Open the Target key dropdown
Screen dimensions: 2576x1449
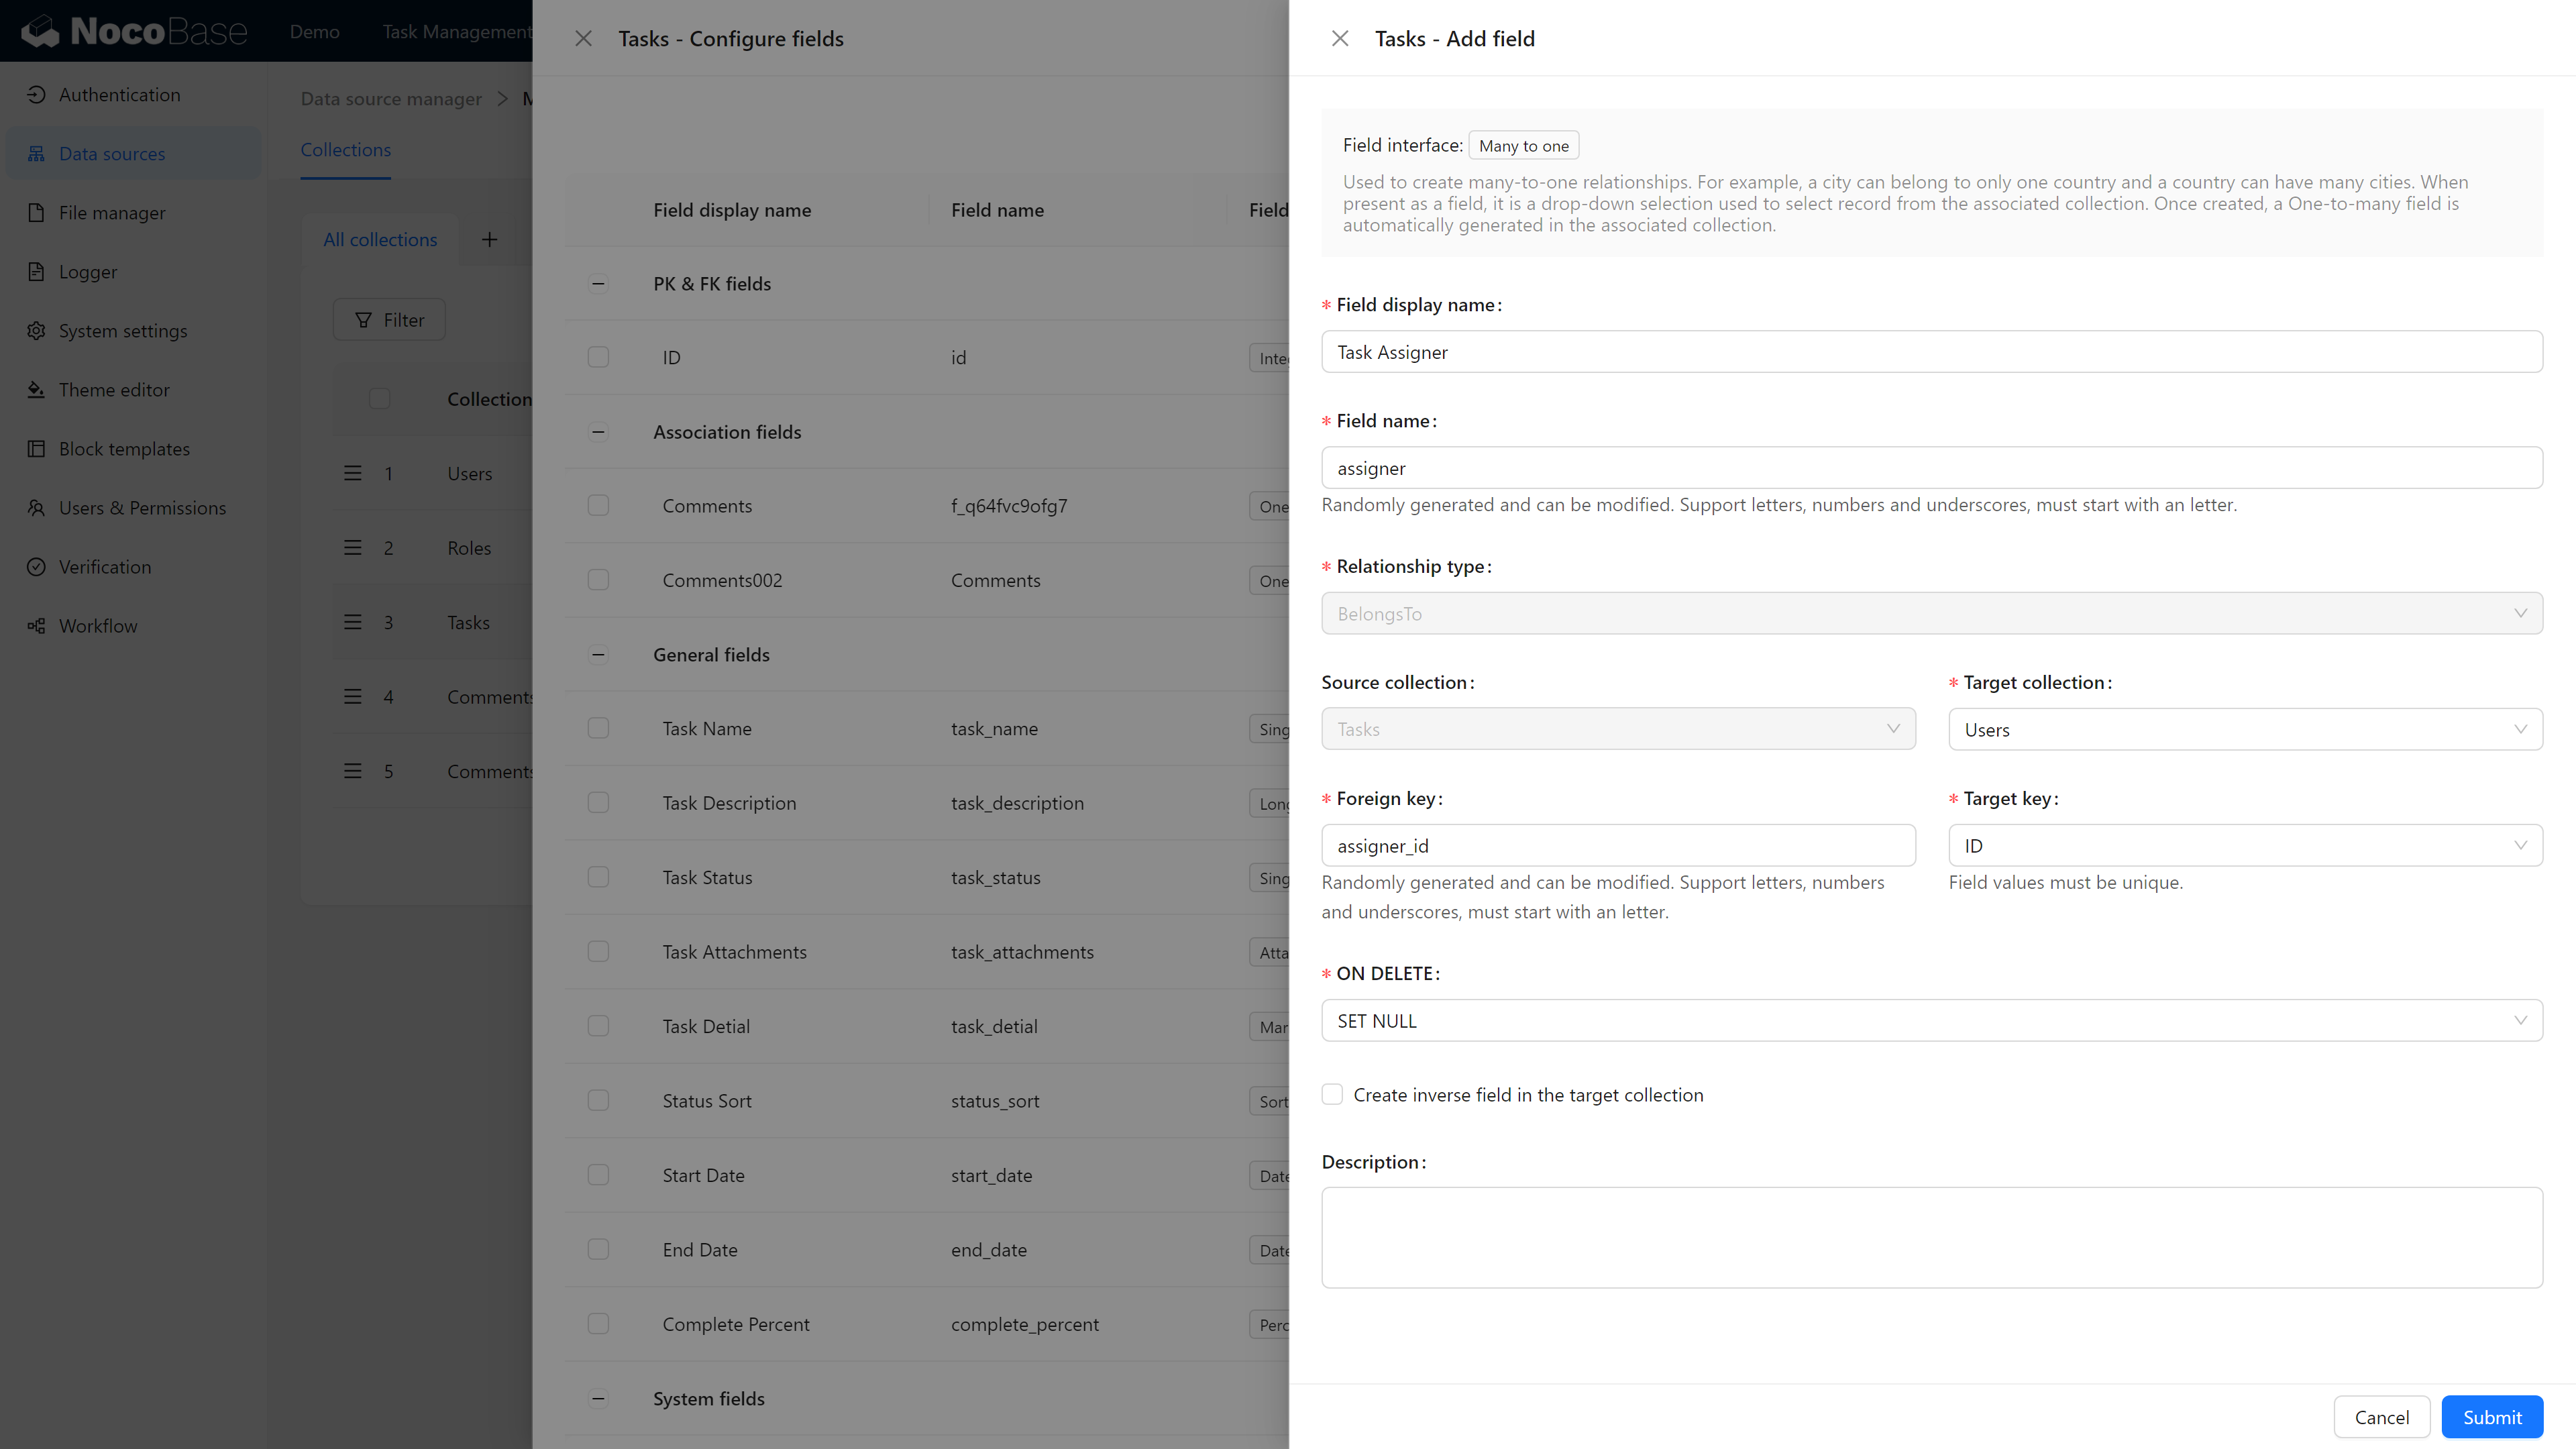point(2245,846)
